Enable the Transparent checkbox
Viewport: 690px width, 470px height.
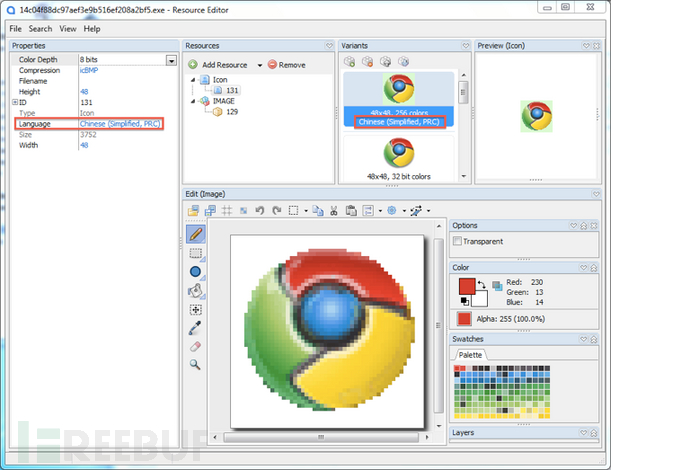tap(458, 241)
